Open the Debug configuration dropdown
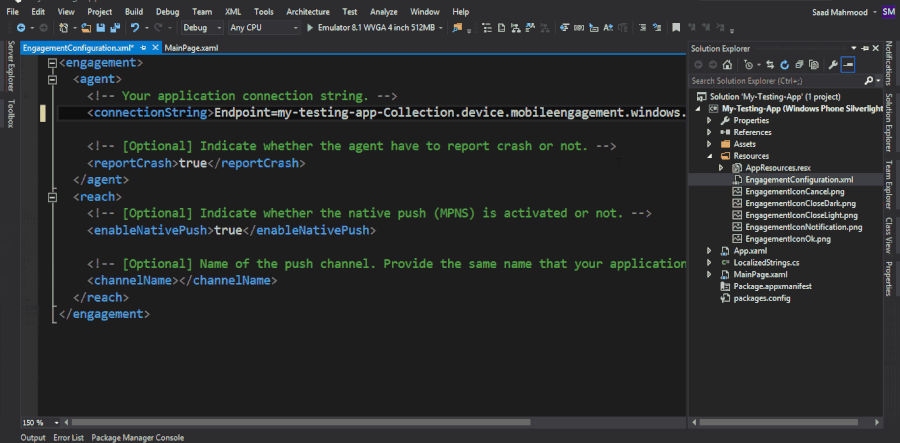Screen dimensions: 900x443 (x=219, y=28)
